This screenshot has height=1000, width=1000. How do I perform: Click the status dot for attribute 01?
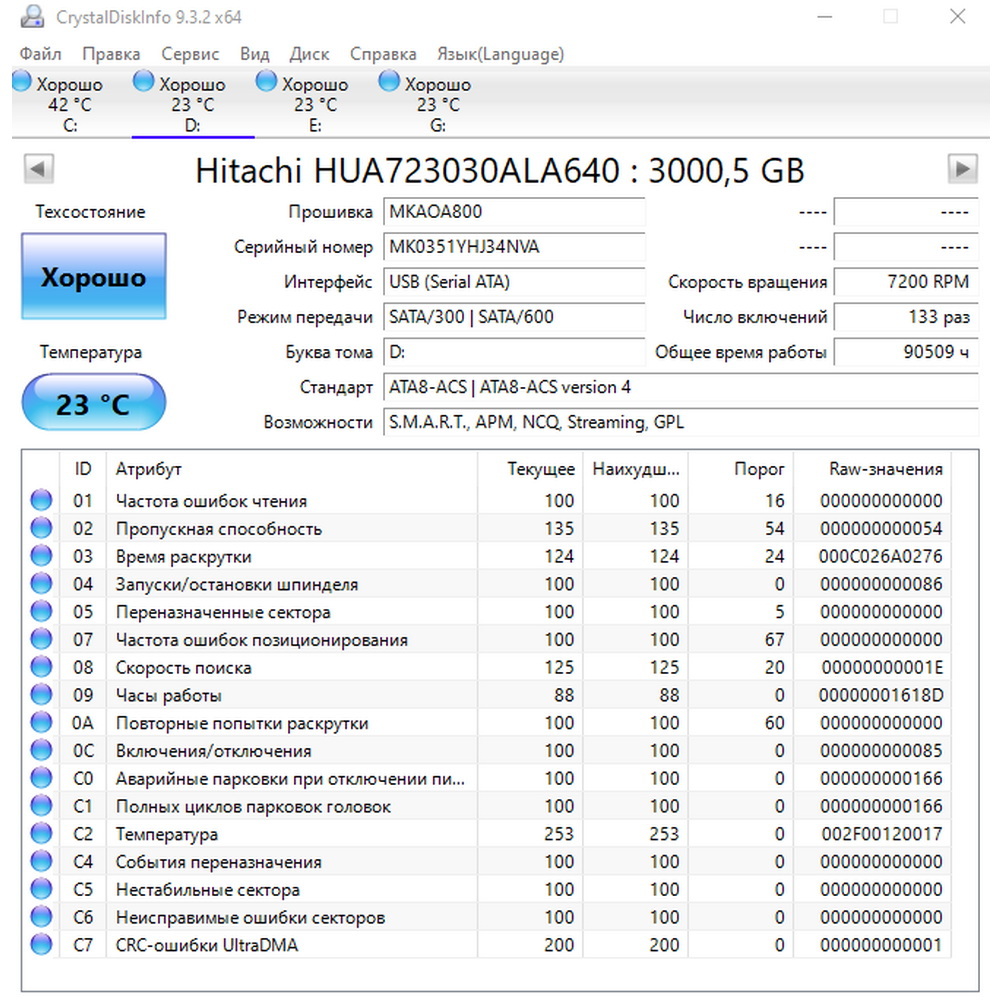(41, 500)
